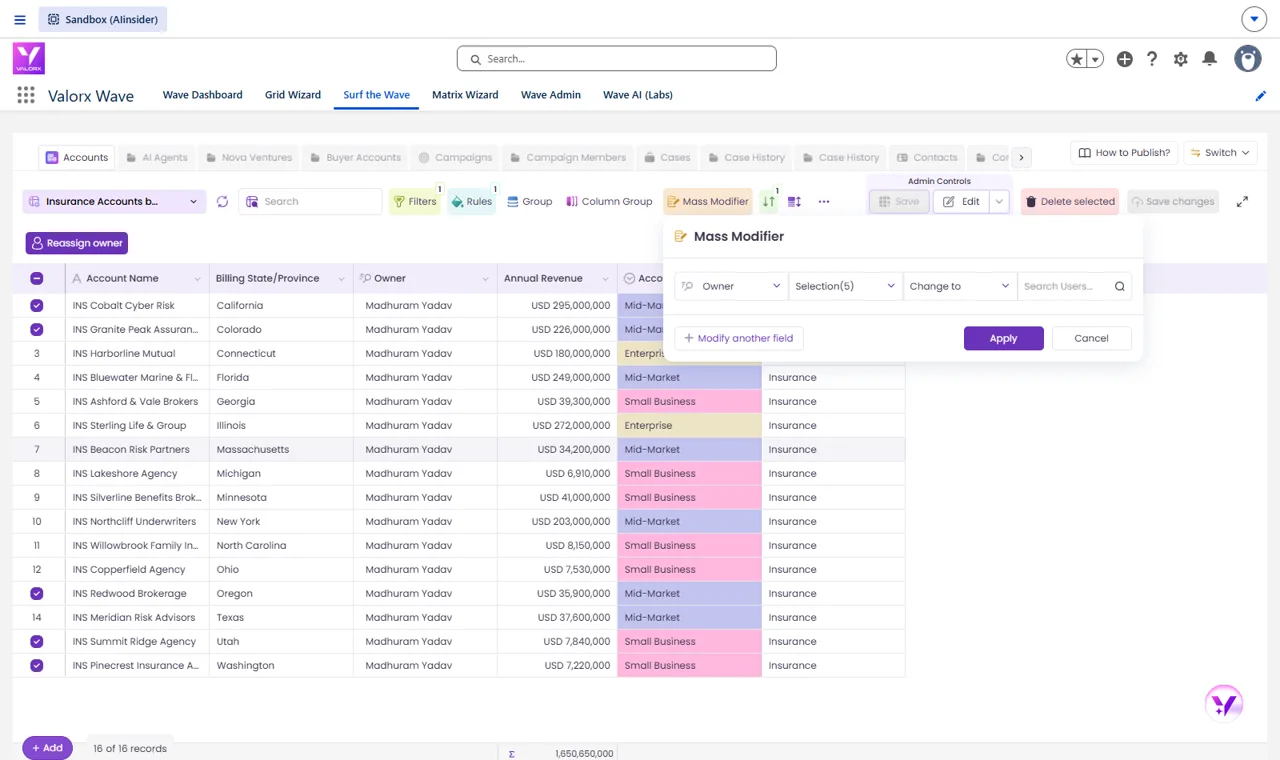Open the Change to dropdown

(959, 286)
